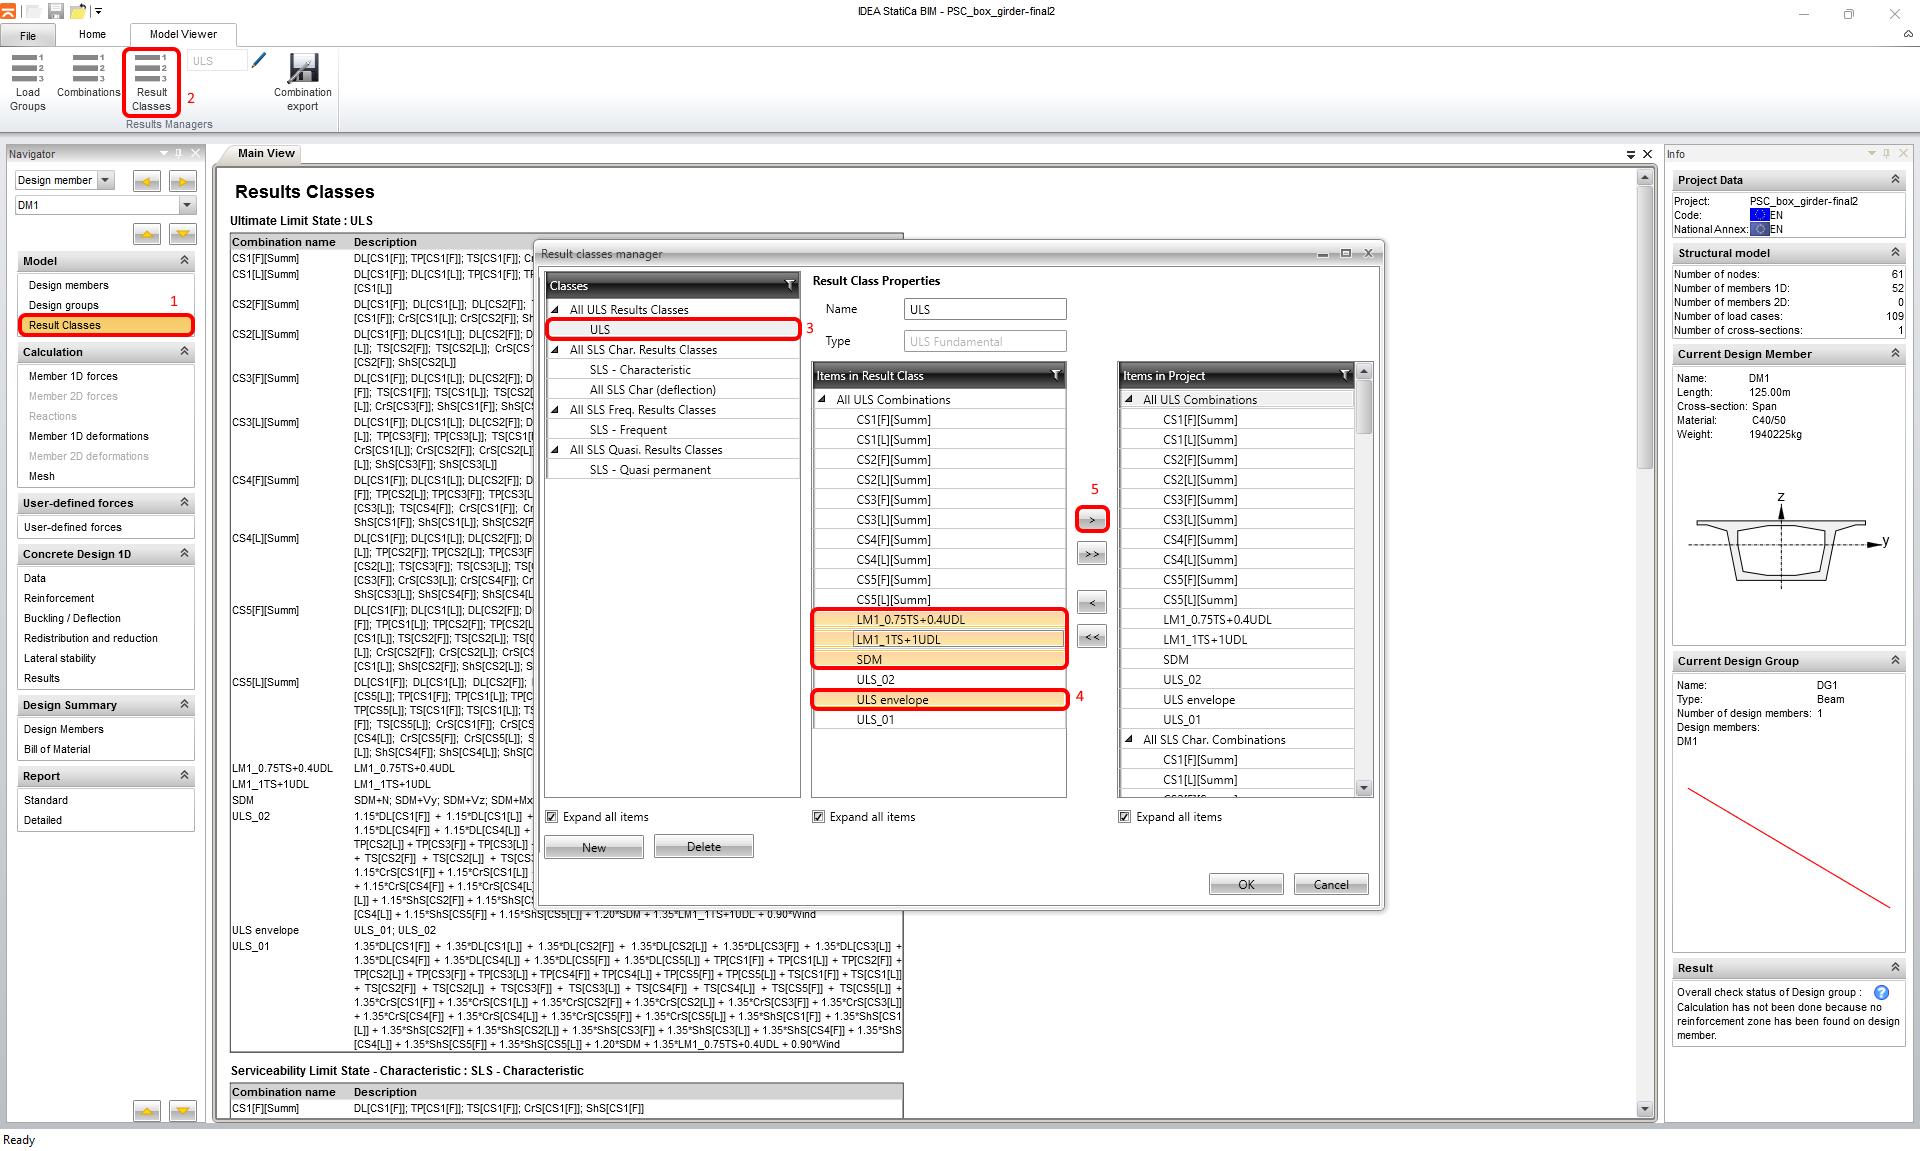Click double left-arrow remove all button

point(1092,637)
